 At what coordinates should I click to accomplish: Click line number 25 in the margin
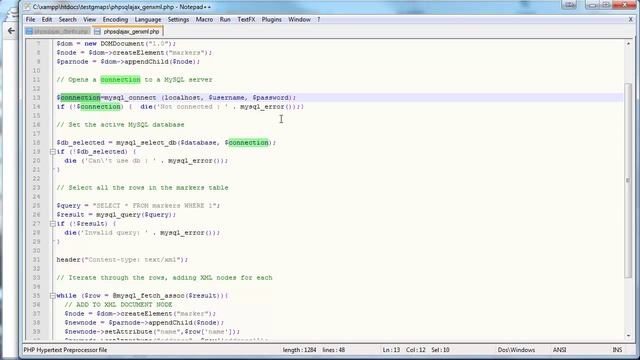click(36, 206)
